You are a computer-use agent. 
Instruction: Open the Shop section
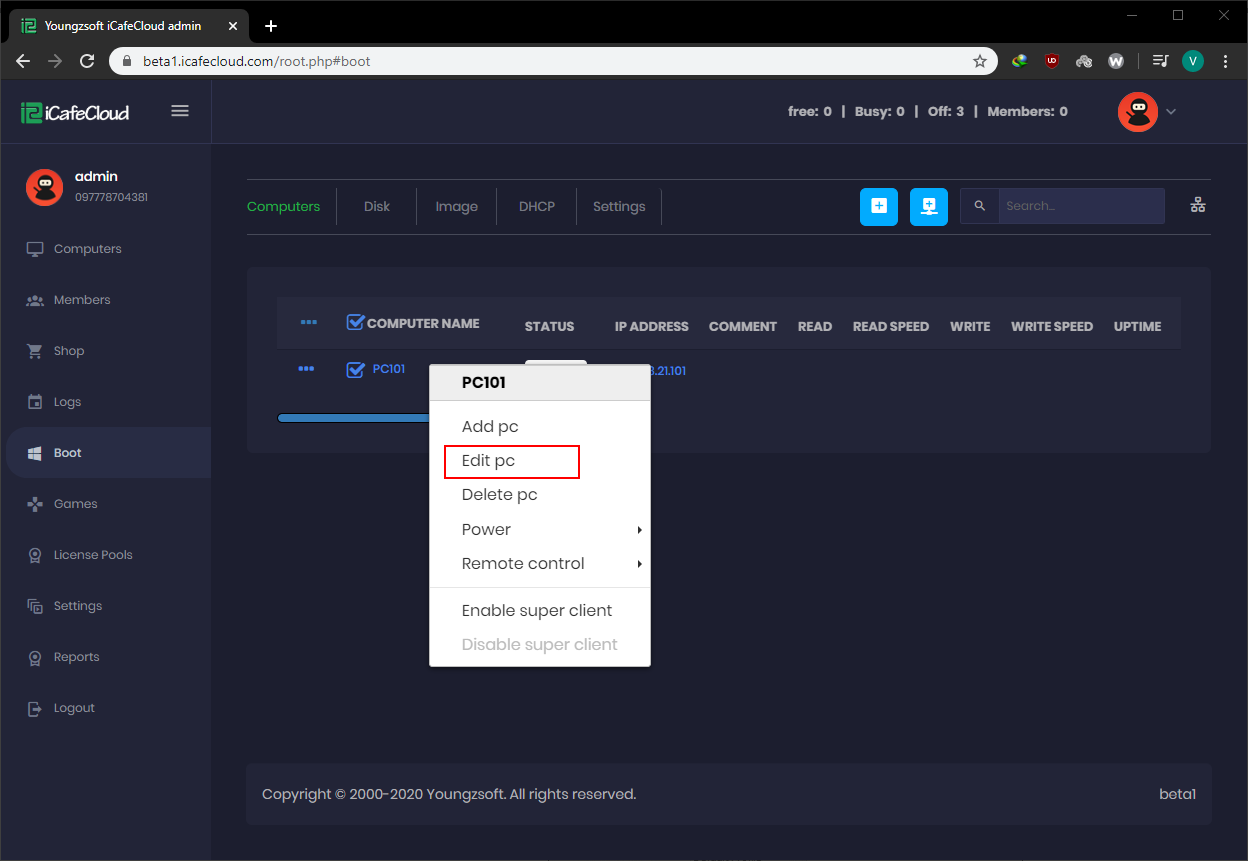(x=68, y=350)
